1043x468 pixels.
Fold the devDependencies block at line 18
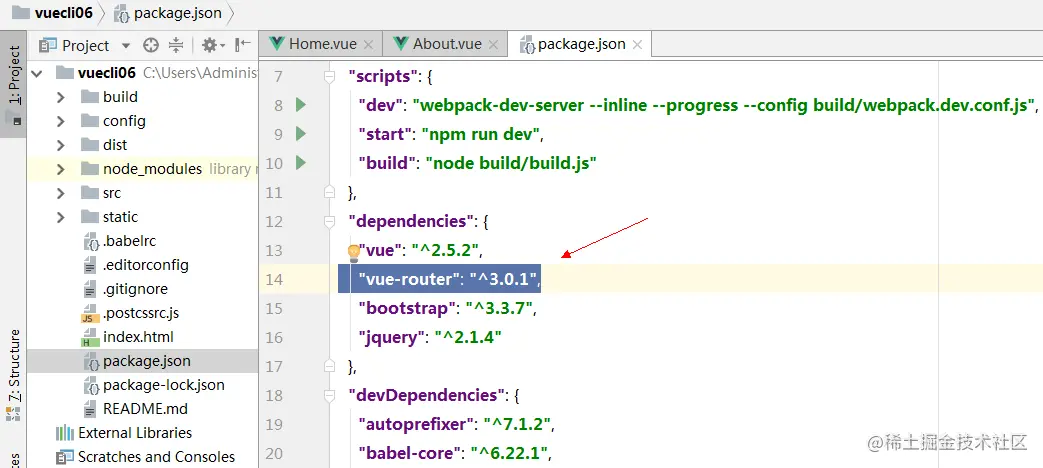click(x=329, y=396)
